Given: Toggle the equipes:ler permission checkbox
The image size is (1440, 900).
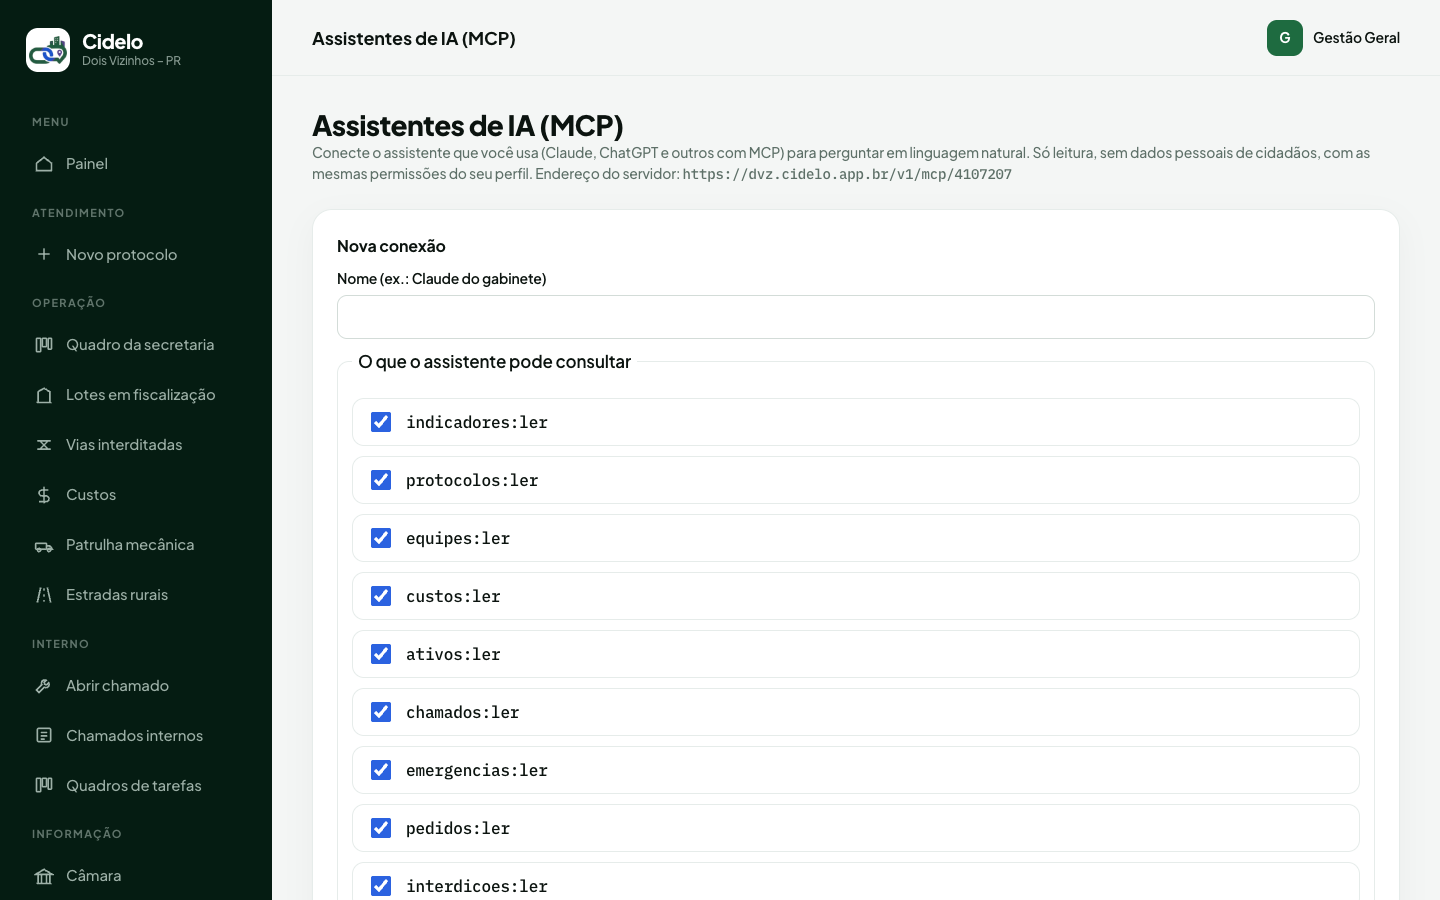Looking at the screenshot, I should (381, 538).
